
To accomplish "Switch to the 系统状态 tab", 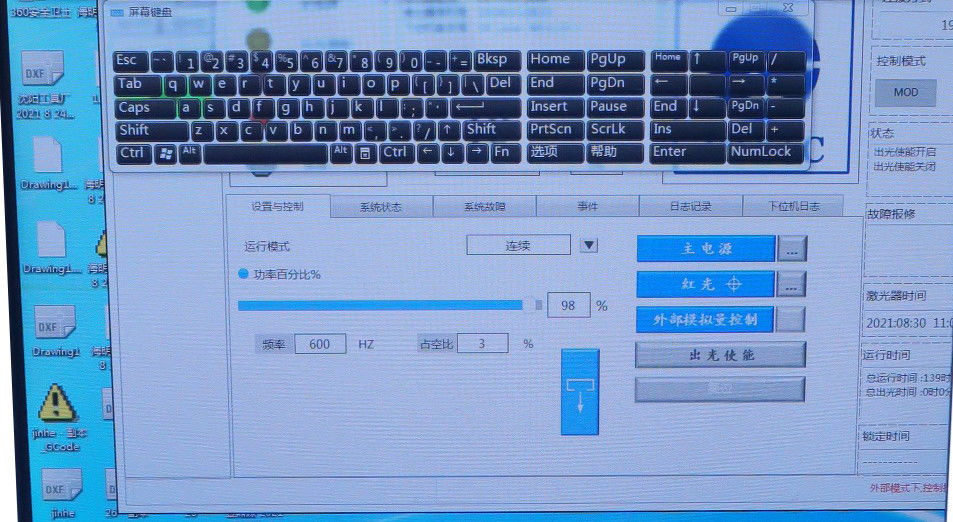I will coord(380,207).
